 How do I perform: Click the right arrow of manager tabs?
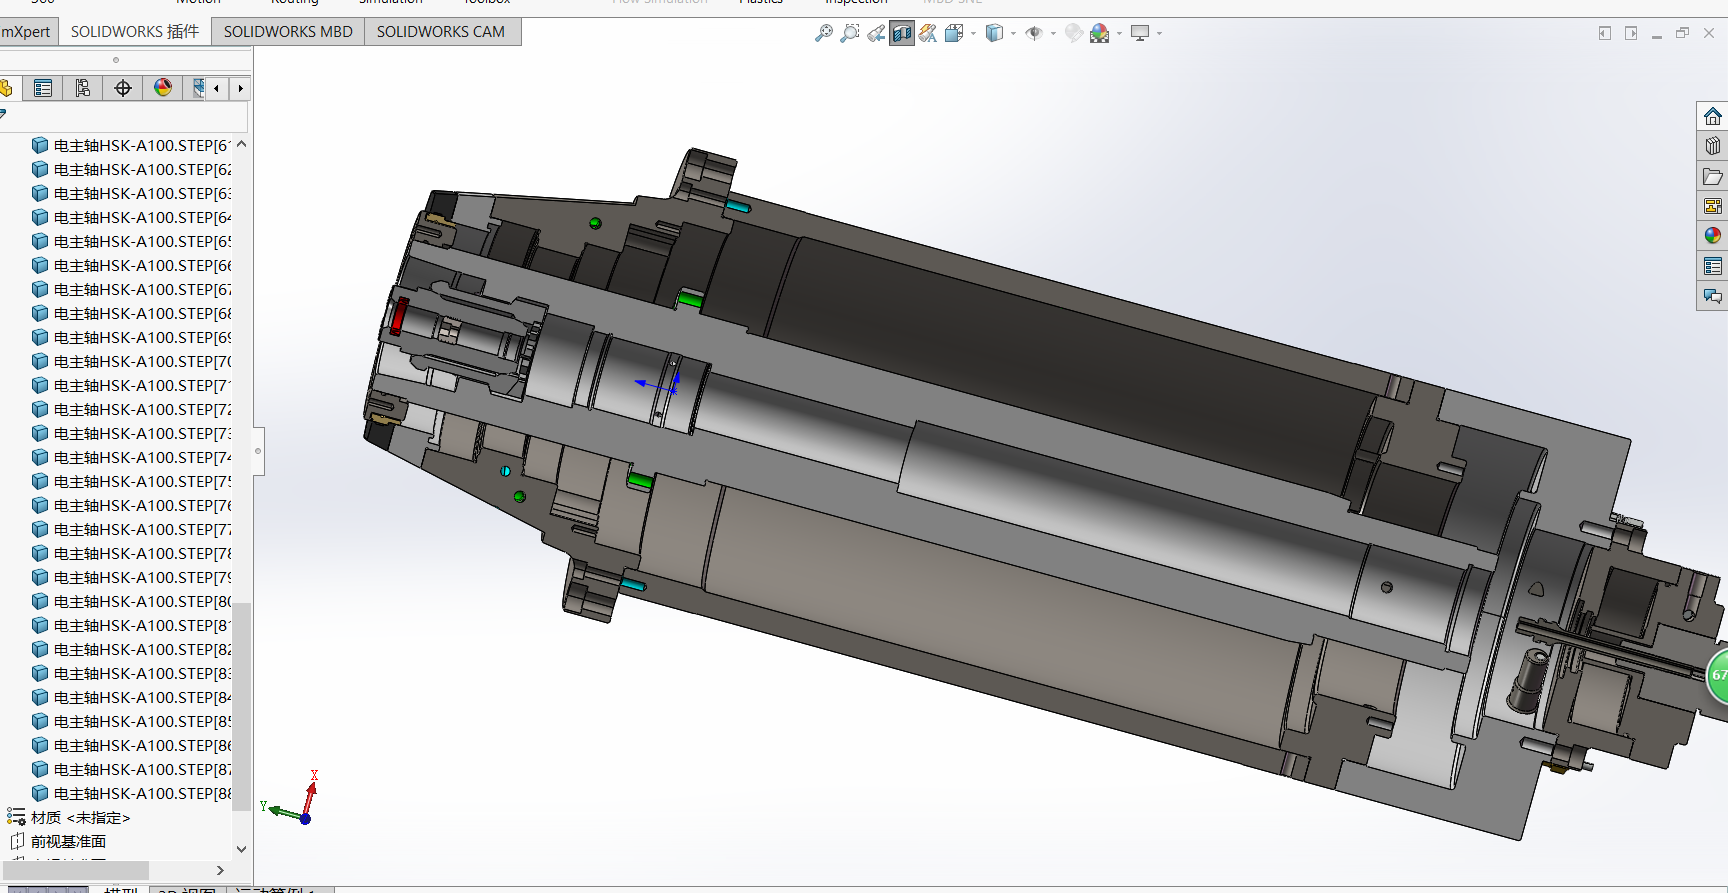(x=240, y=88)
